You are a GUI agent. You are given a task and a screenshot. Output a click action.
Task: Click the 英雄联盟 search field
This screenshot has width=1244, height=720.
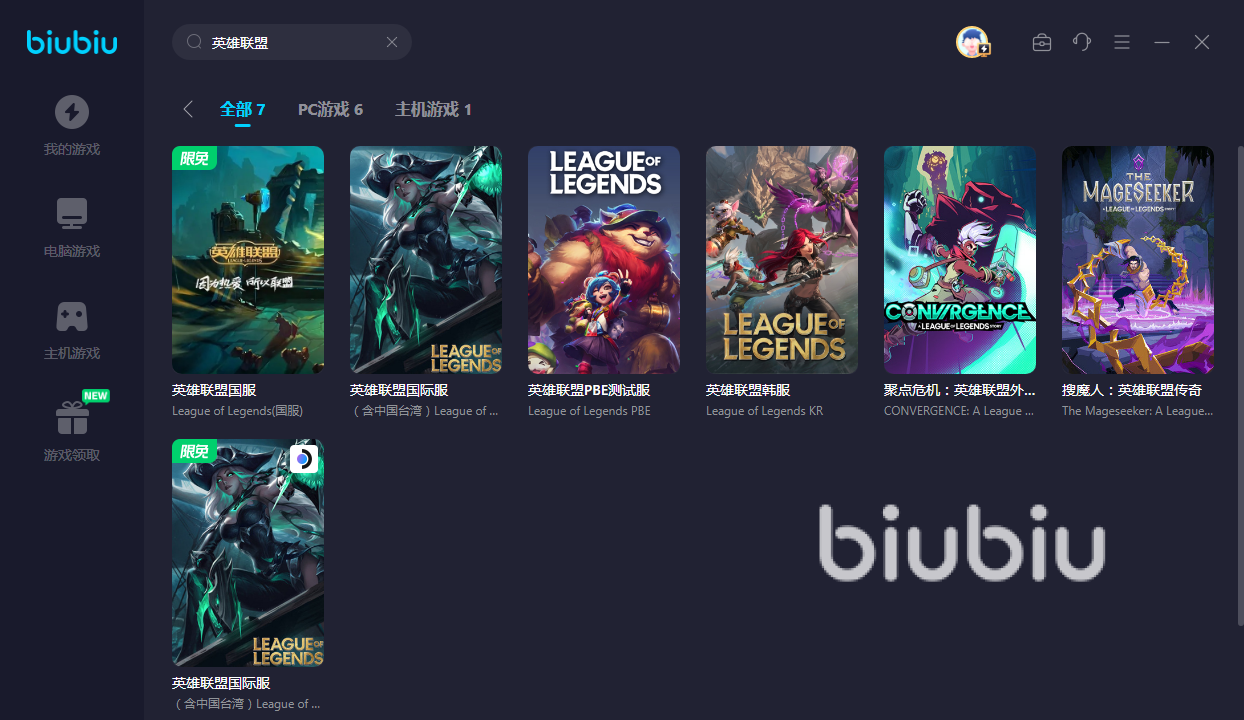tap(292, 42)
